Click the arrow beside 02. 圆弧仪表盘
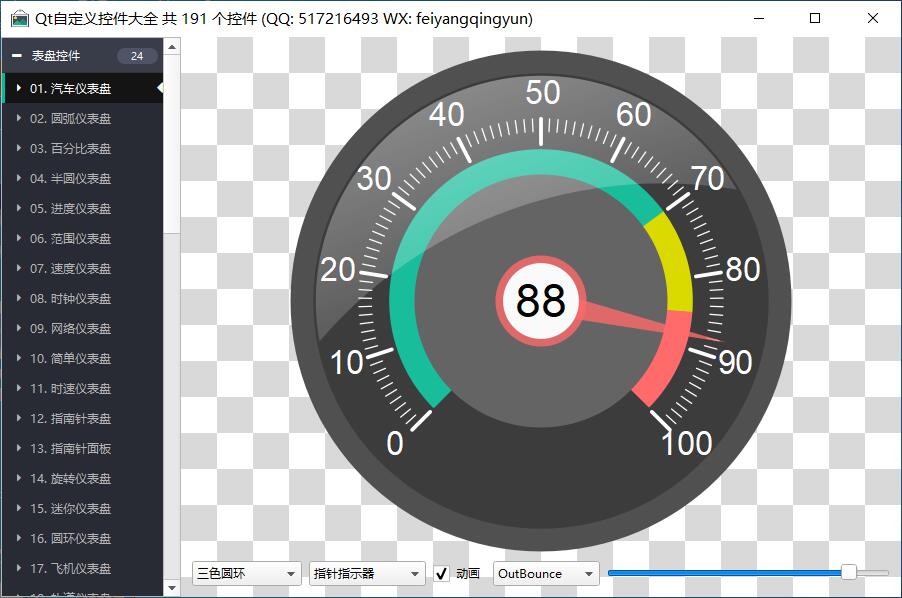 click(19, 119)
